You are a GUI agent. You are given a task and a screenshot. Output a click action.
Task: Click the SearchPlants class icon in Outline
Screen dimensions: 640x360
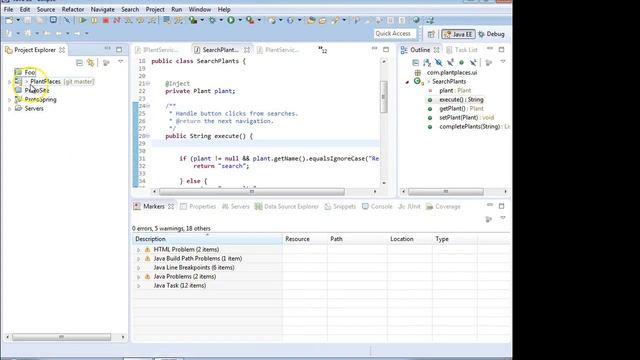coord(418,81)
